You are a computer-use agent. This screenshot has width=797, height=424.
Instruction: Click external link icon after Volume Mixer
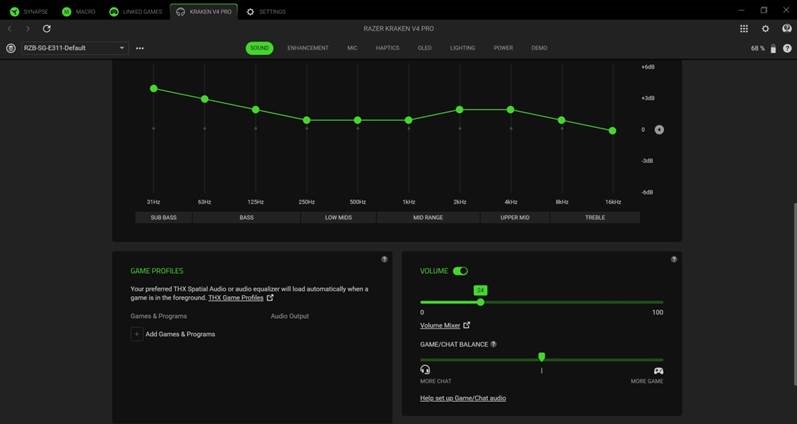click(467, 325)
